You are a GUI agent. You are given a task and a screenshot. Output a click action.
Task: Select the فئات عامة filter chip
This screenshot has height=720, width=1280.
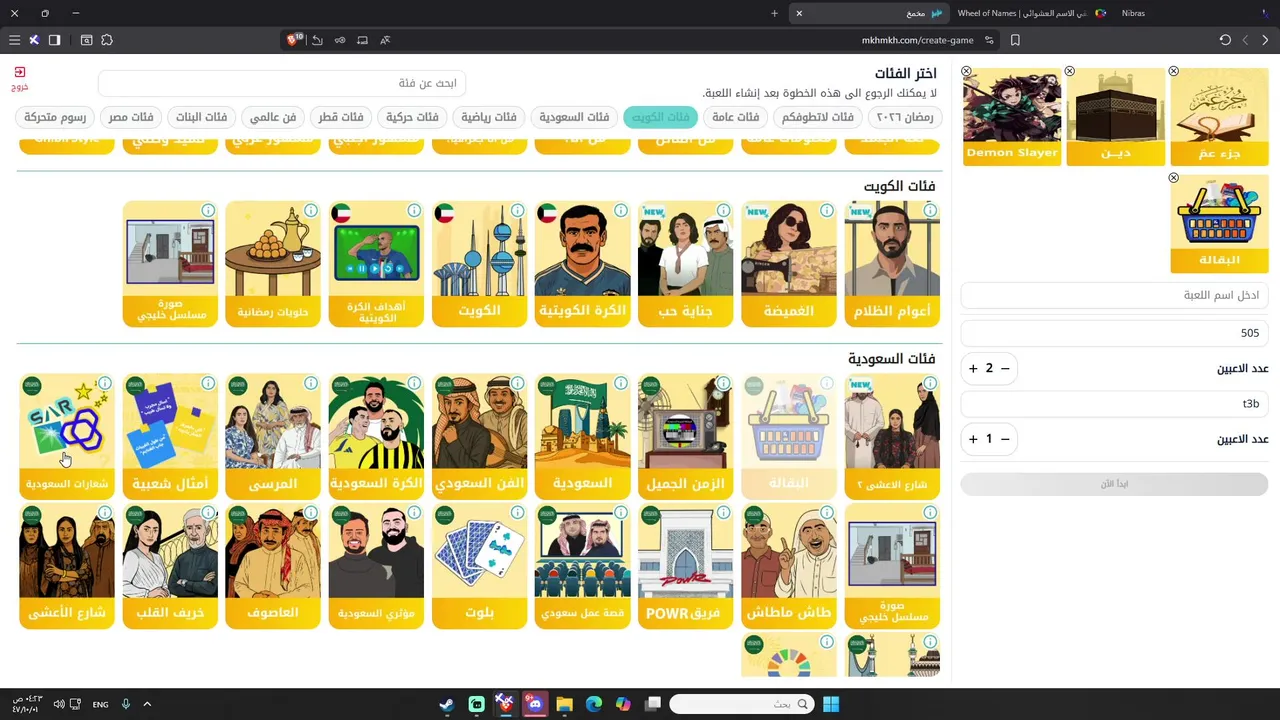(735, 117)
